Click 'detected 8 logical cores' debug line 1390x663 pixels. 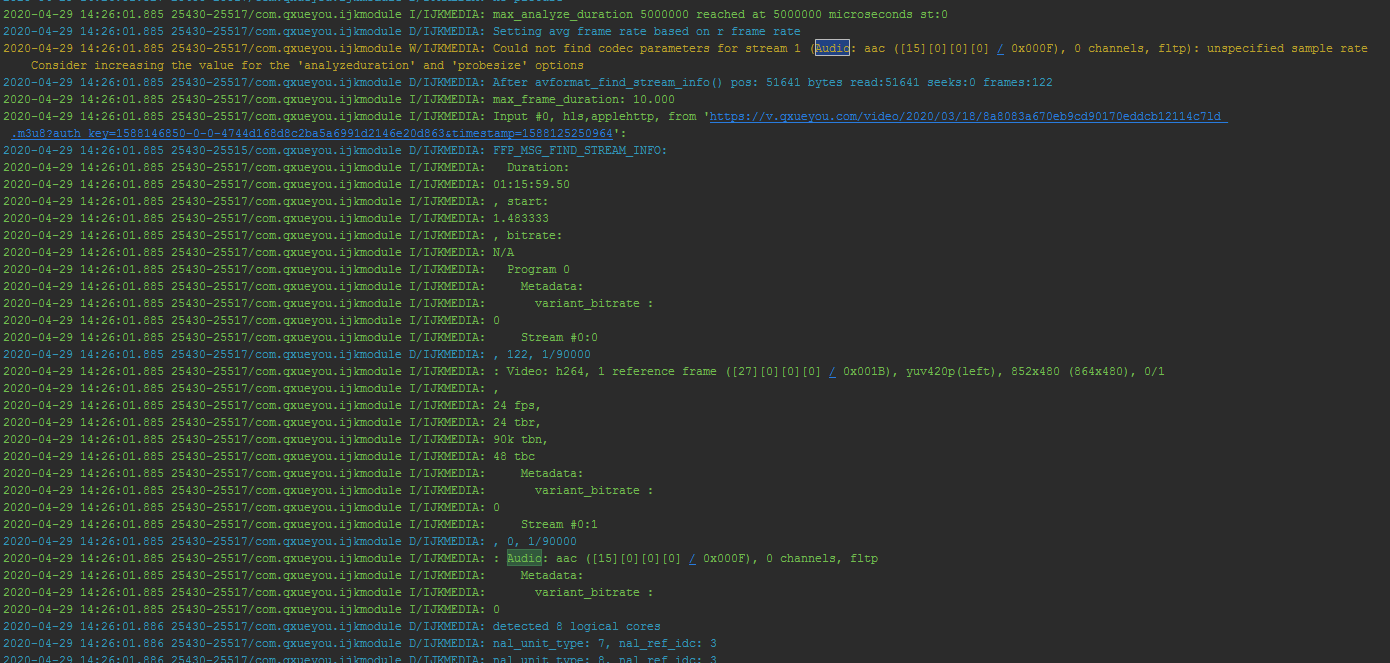point(577,626)
